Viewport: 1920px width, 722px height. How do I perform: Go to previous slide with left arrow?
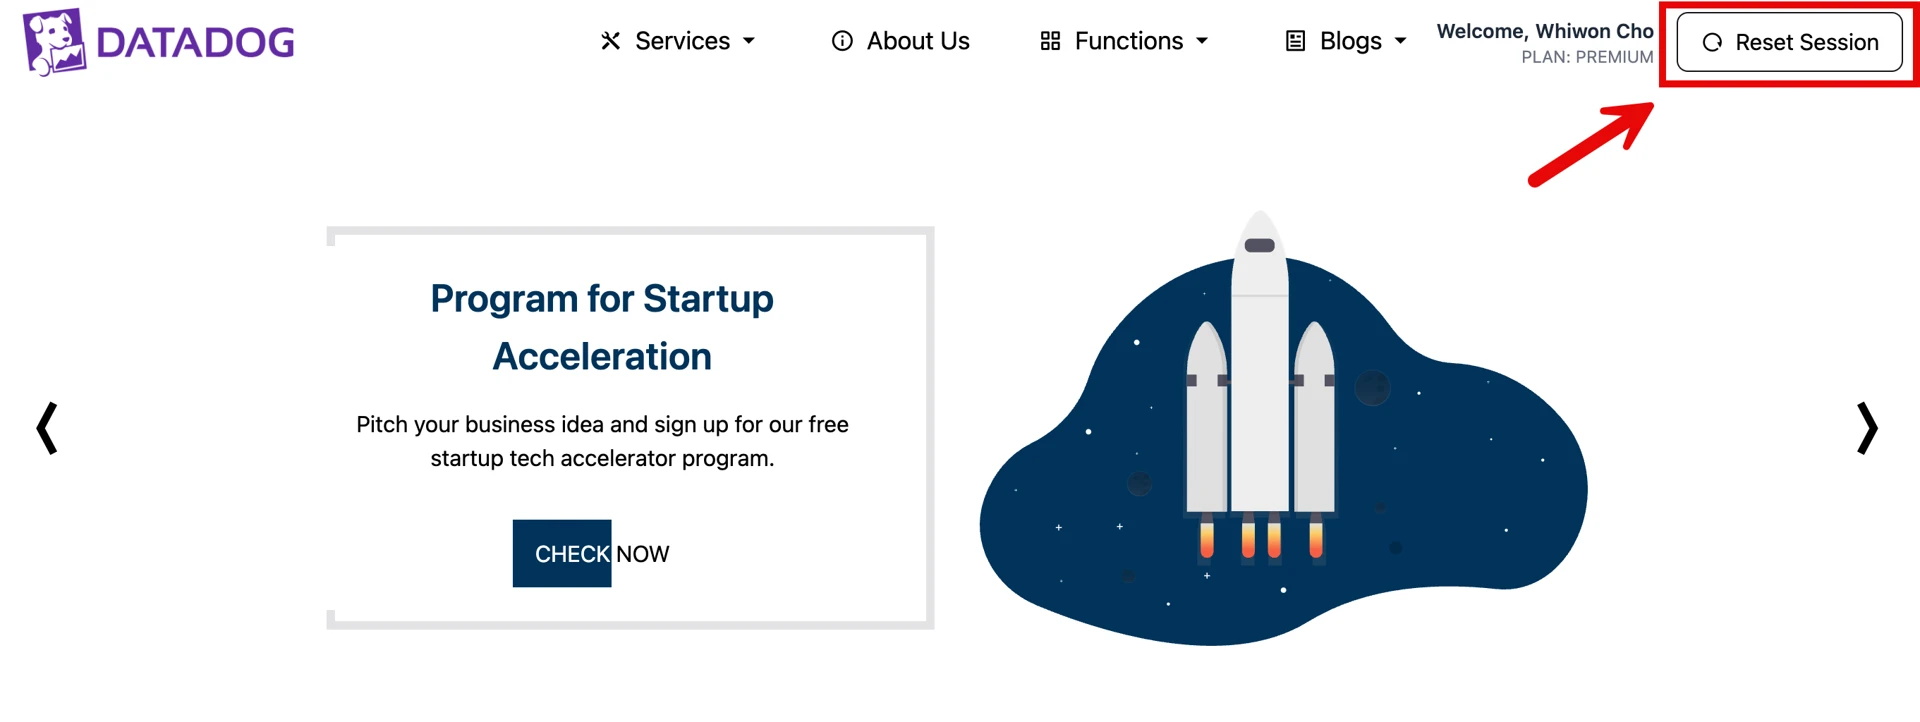click(x=47, y=428)
